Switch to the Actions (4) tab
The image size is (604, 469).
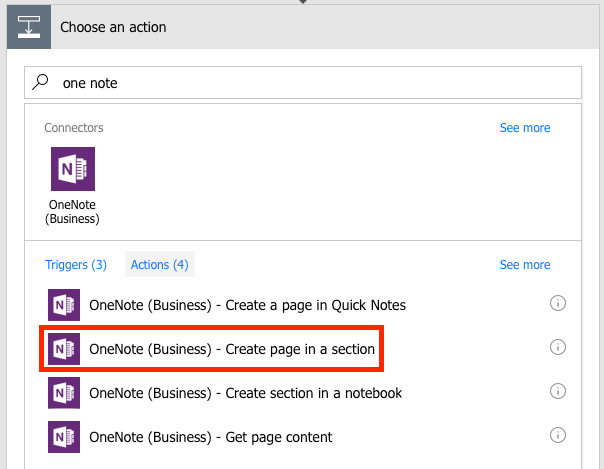[x=159, y=265]
